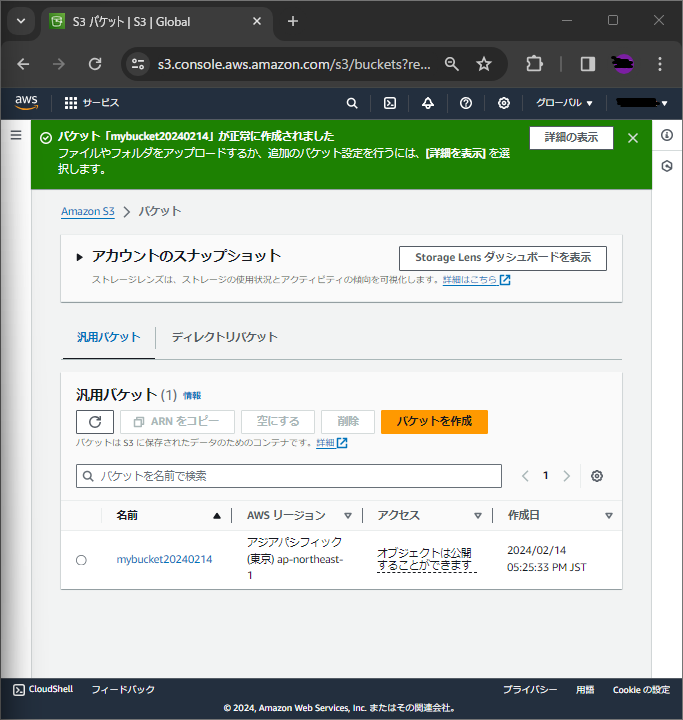The image size is (683, 720).
Task: Open the info panel icon on right edge
Action: tap(667, 135)
